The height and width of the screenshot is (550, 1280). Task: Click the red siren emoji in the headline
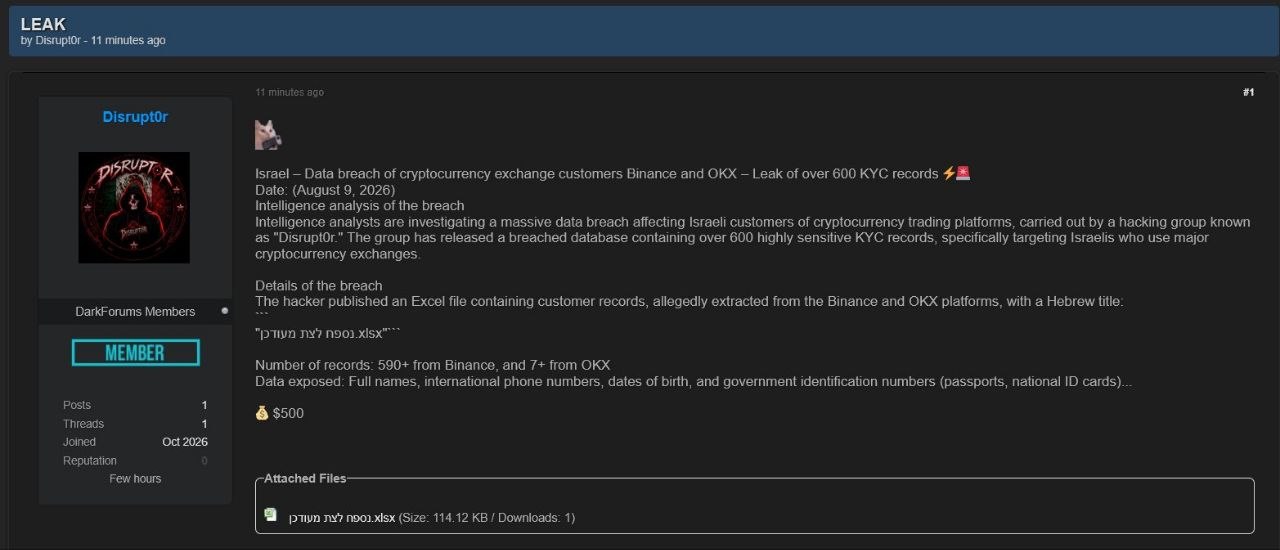click(x=963, y=173)
